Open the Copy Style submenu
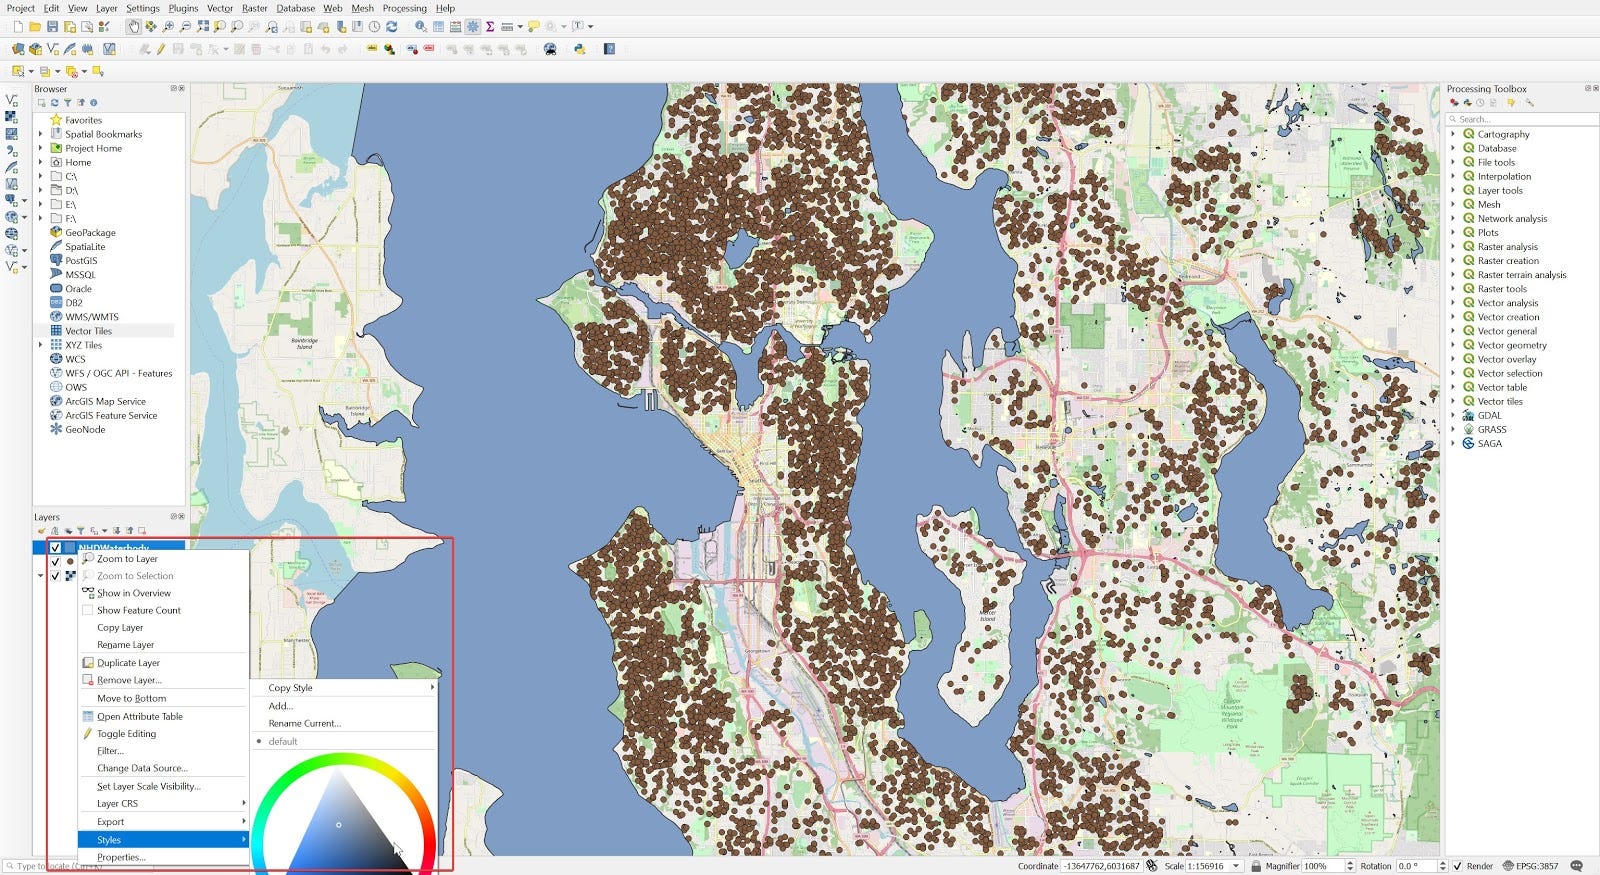1600x875 pixels. (343, 688)
